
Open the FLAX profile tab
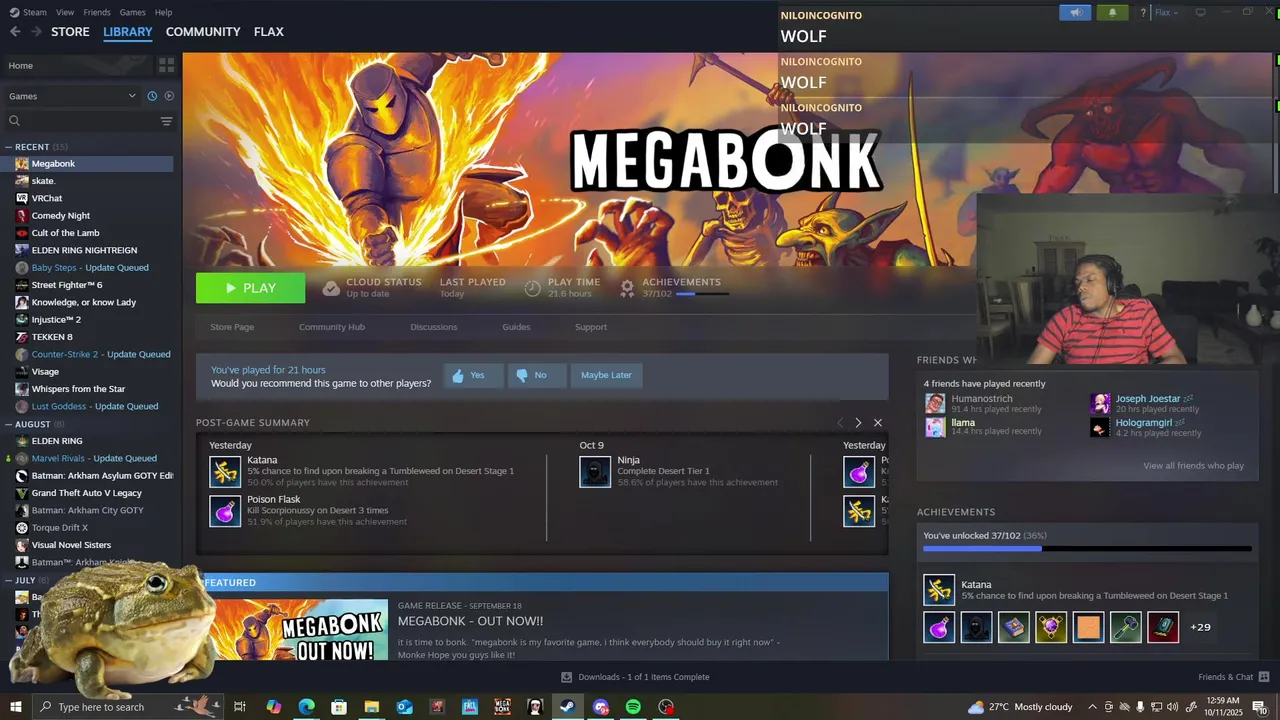269,32
